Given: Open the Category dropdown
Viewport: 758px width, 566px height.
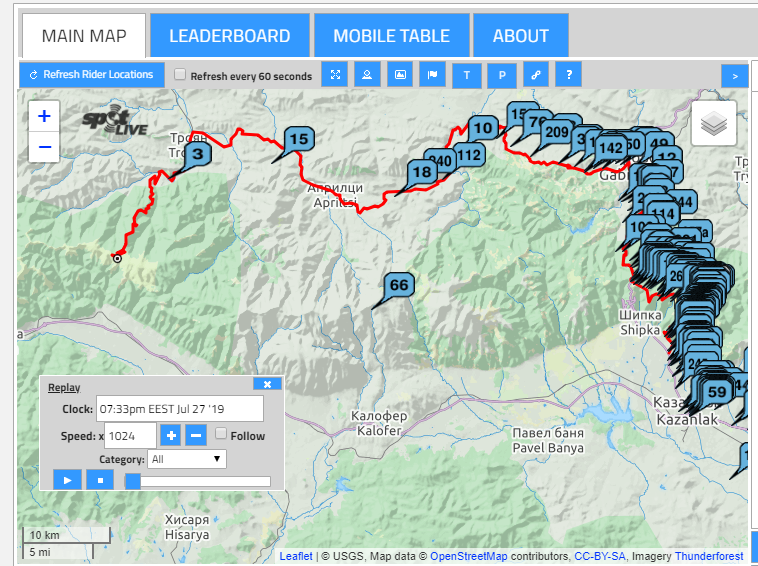Looking at the screenshot, I should tap(187, 459).
